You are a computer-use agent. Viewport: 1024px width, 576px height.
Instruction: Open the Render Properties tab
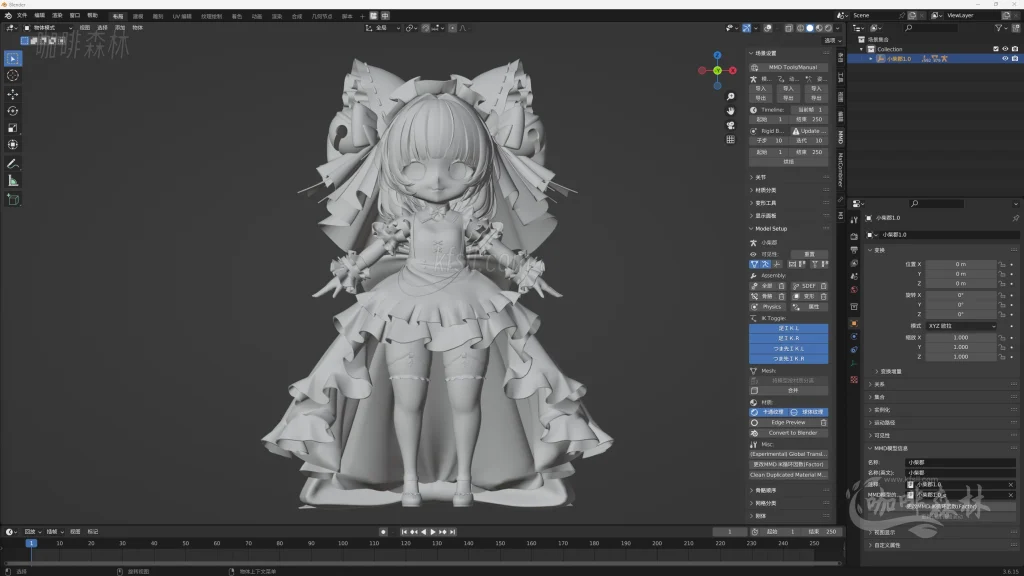pos(855,236)
